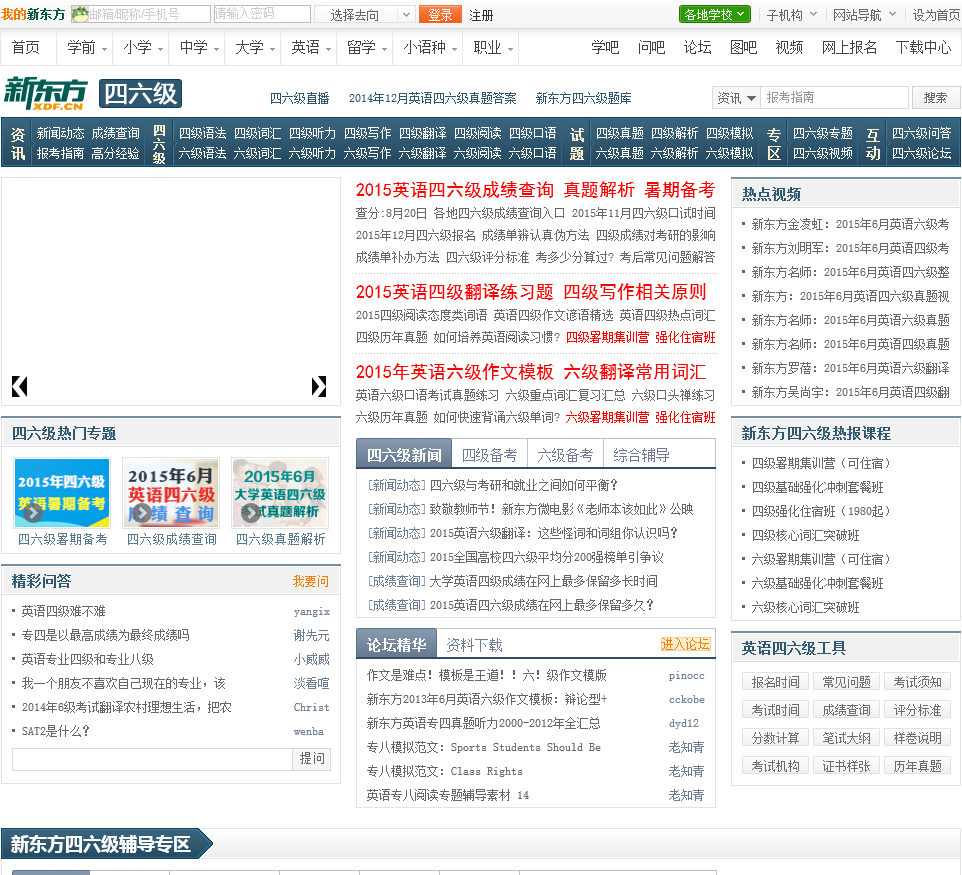Open 下载中心 in top navigation
This screenshot has height=875, width=962.
pos(923,47)
